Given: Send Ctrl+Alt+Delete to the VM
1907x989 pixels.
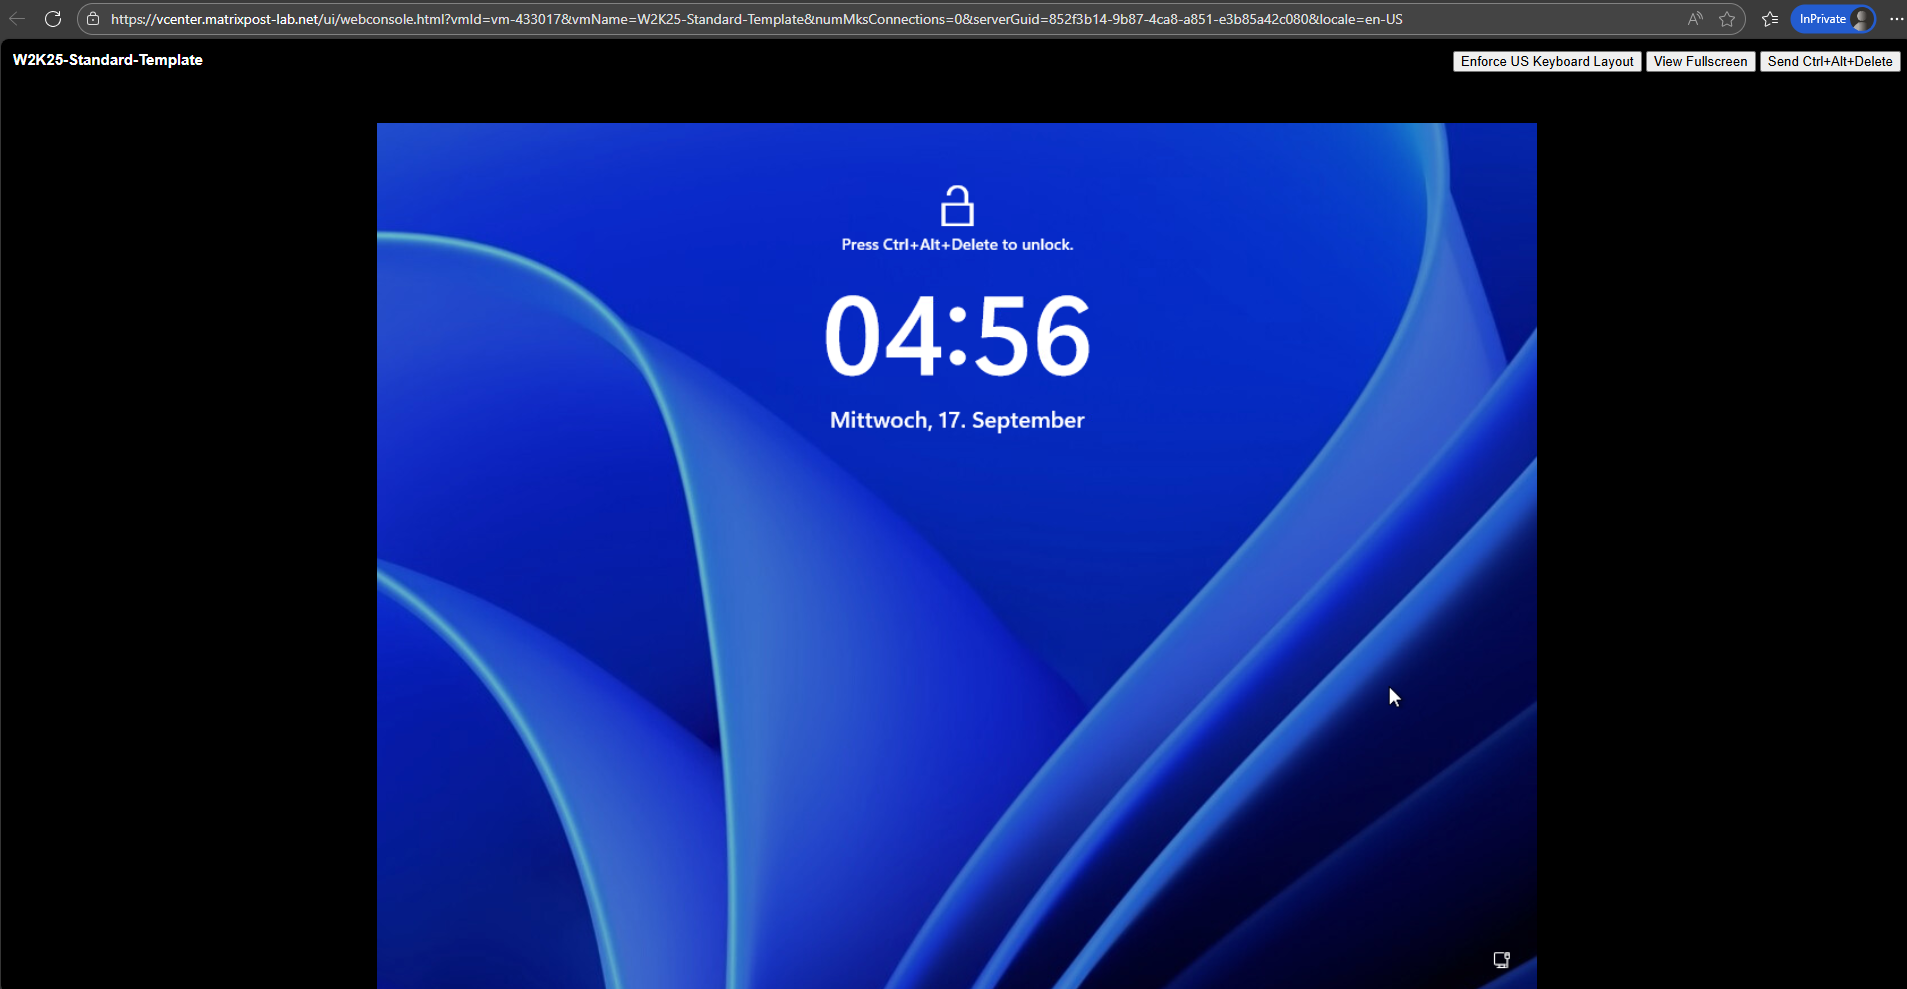Looking at the screenshot, I should (1829, 62).
